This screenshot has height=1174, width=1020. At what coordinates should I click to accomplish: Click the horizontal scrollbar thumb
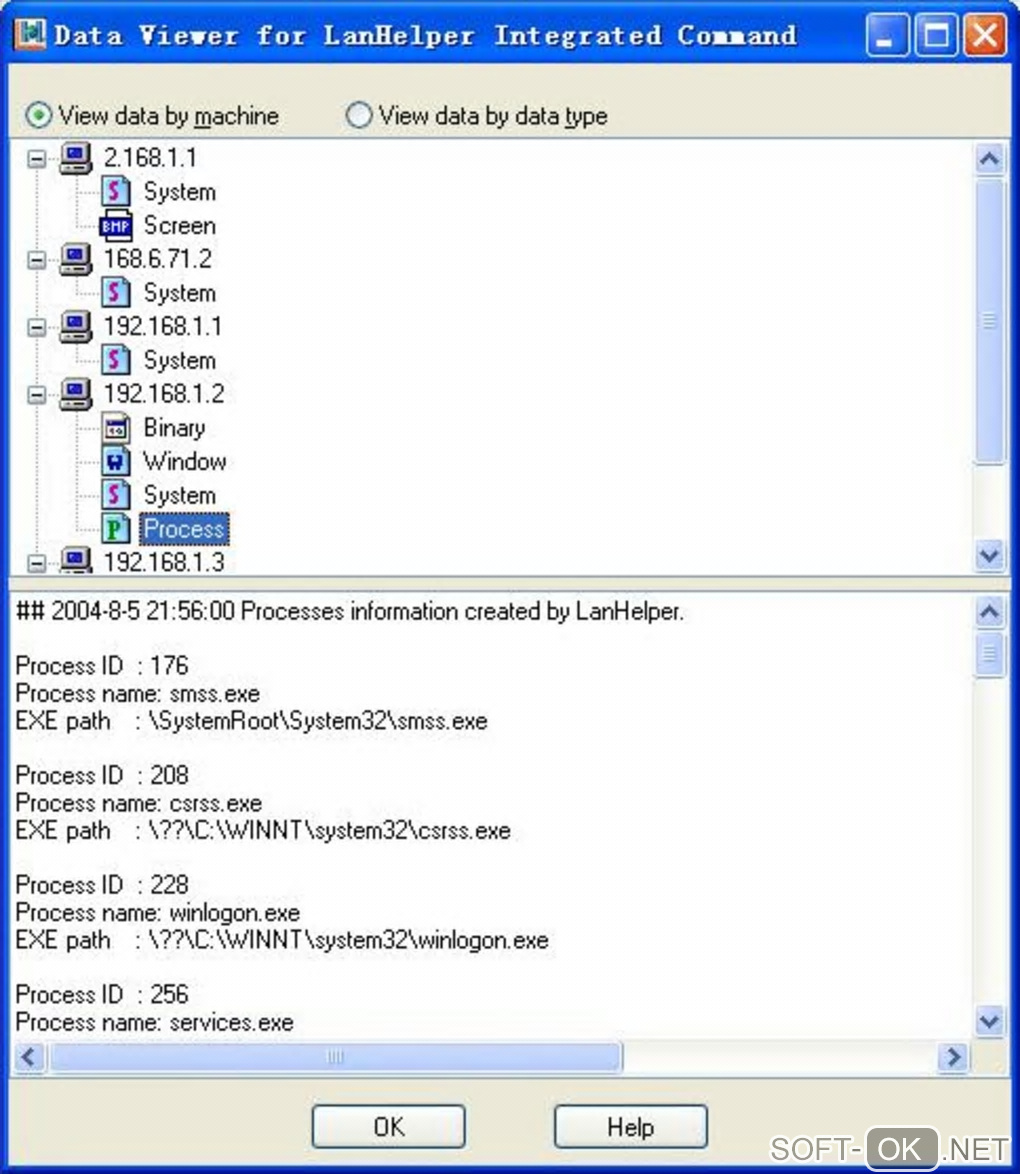[x=335, y=1056]
